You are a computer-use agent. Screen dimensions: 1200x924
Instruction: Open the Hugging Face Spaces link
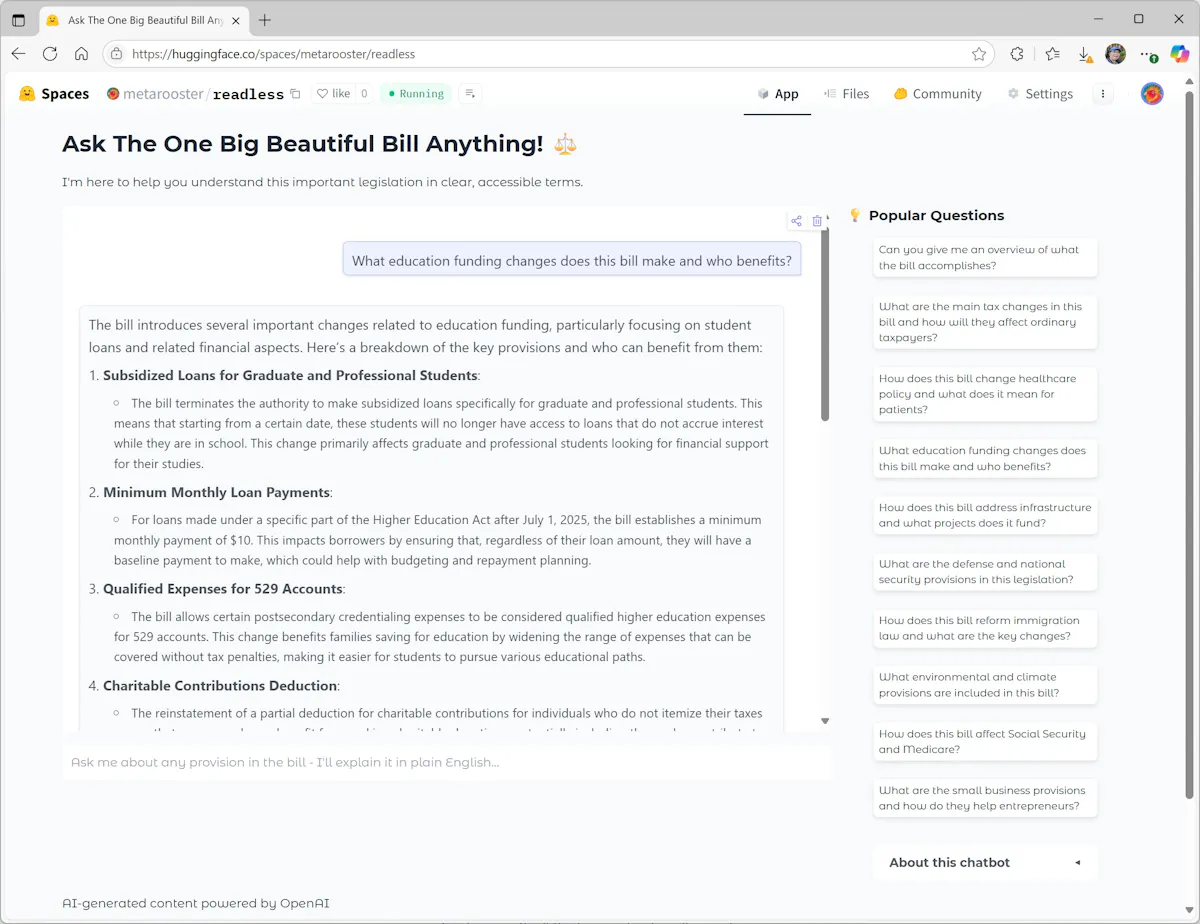54,94
